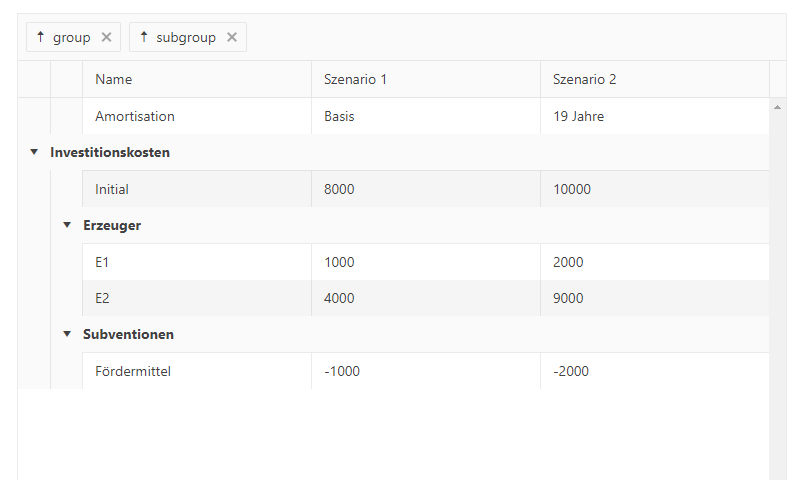
Task: Select the Fördermittel row name cell
Action: click(133, 371)
